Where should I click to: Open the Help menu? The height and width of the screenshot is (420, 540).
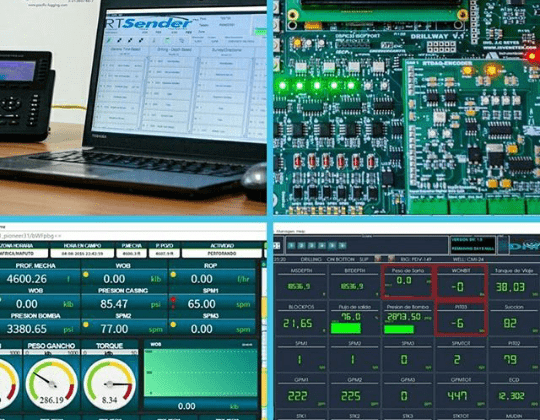[301, 231]
